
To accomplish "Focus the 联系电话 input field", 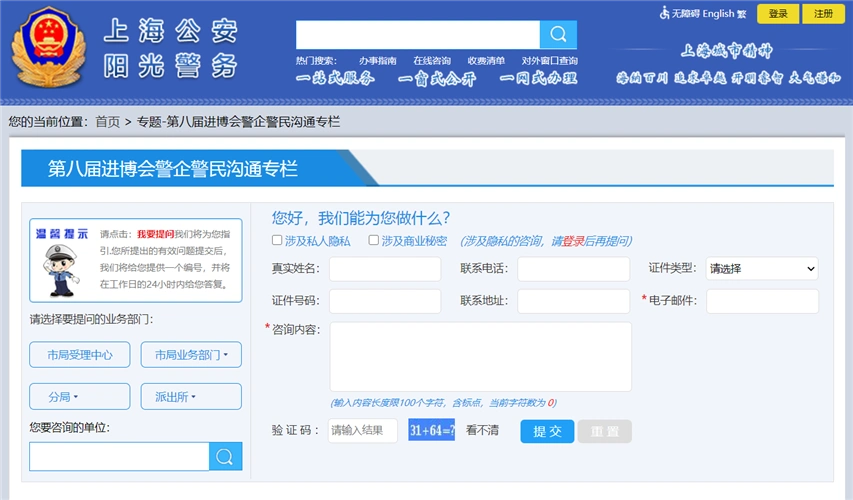I will pos(573,269).
